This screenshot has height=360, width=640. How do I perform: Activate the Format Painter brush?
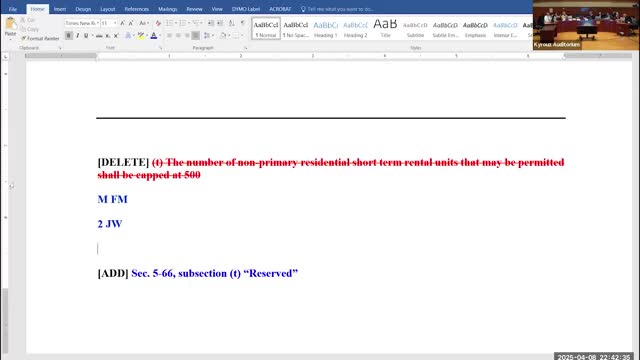(x=23, y=38)
